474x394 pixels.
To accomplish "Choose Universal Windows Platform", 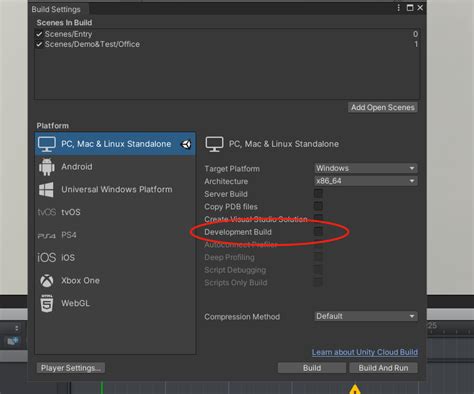I will pyautogui.click(x=115, y=189).
